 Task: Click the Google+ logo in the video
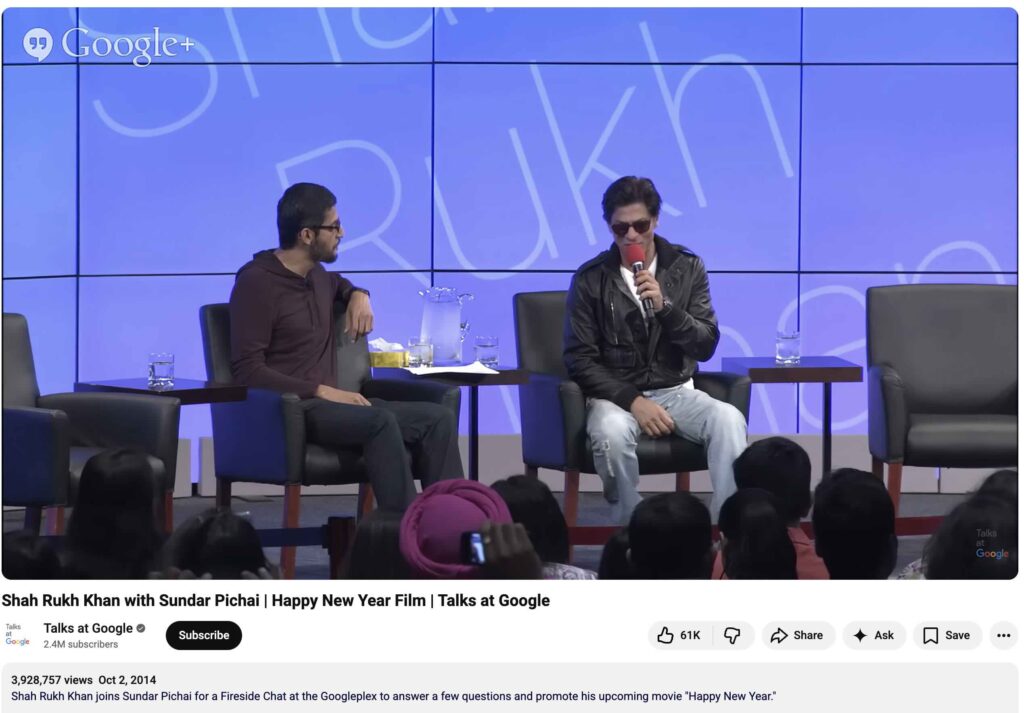108,45
